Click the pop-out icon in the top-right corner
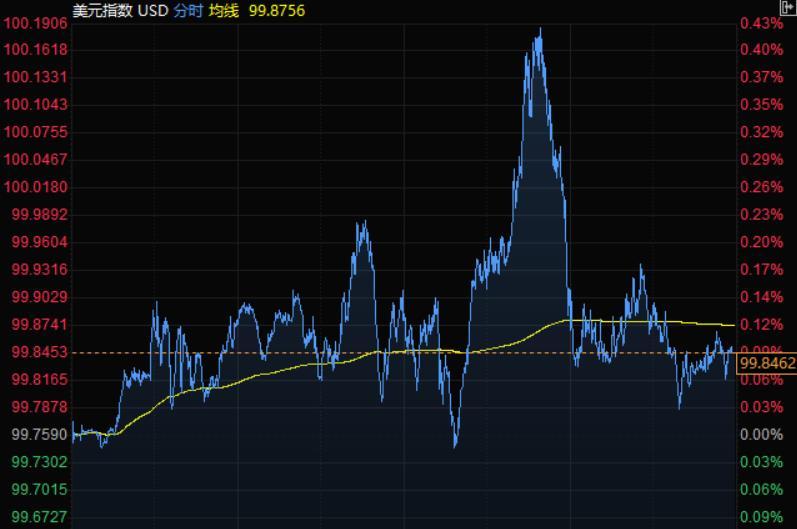This screenshot has height=529, width=797. coord(785,8)
